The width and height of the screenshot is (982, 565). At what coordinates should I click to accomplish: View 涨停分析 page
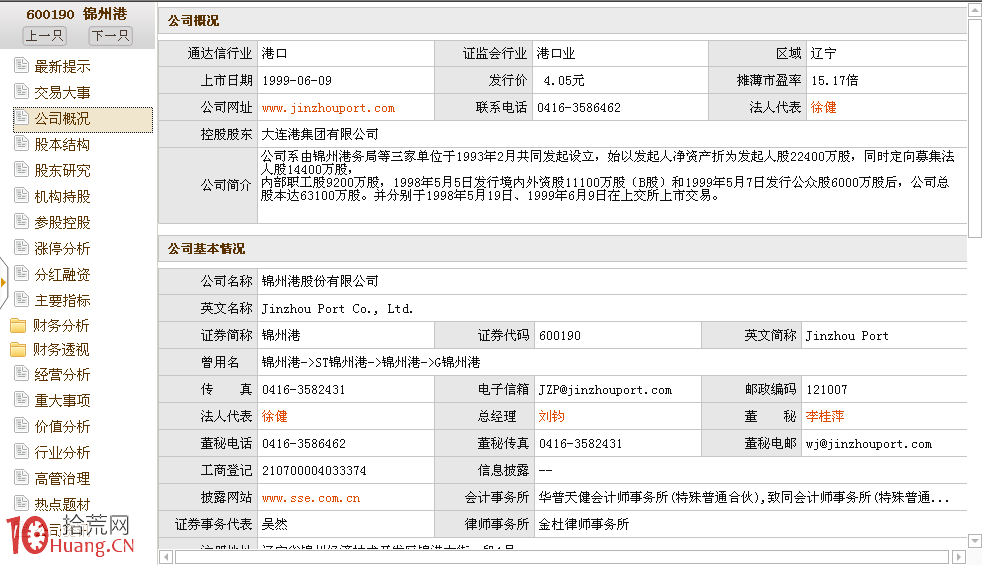tap(62, 249)
